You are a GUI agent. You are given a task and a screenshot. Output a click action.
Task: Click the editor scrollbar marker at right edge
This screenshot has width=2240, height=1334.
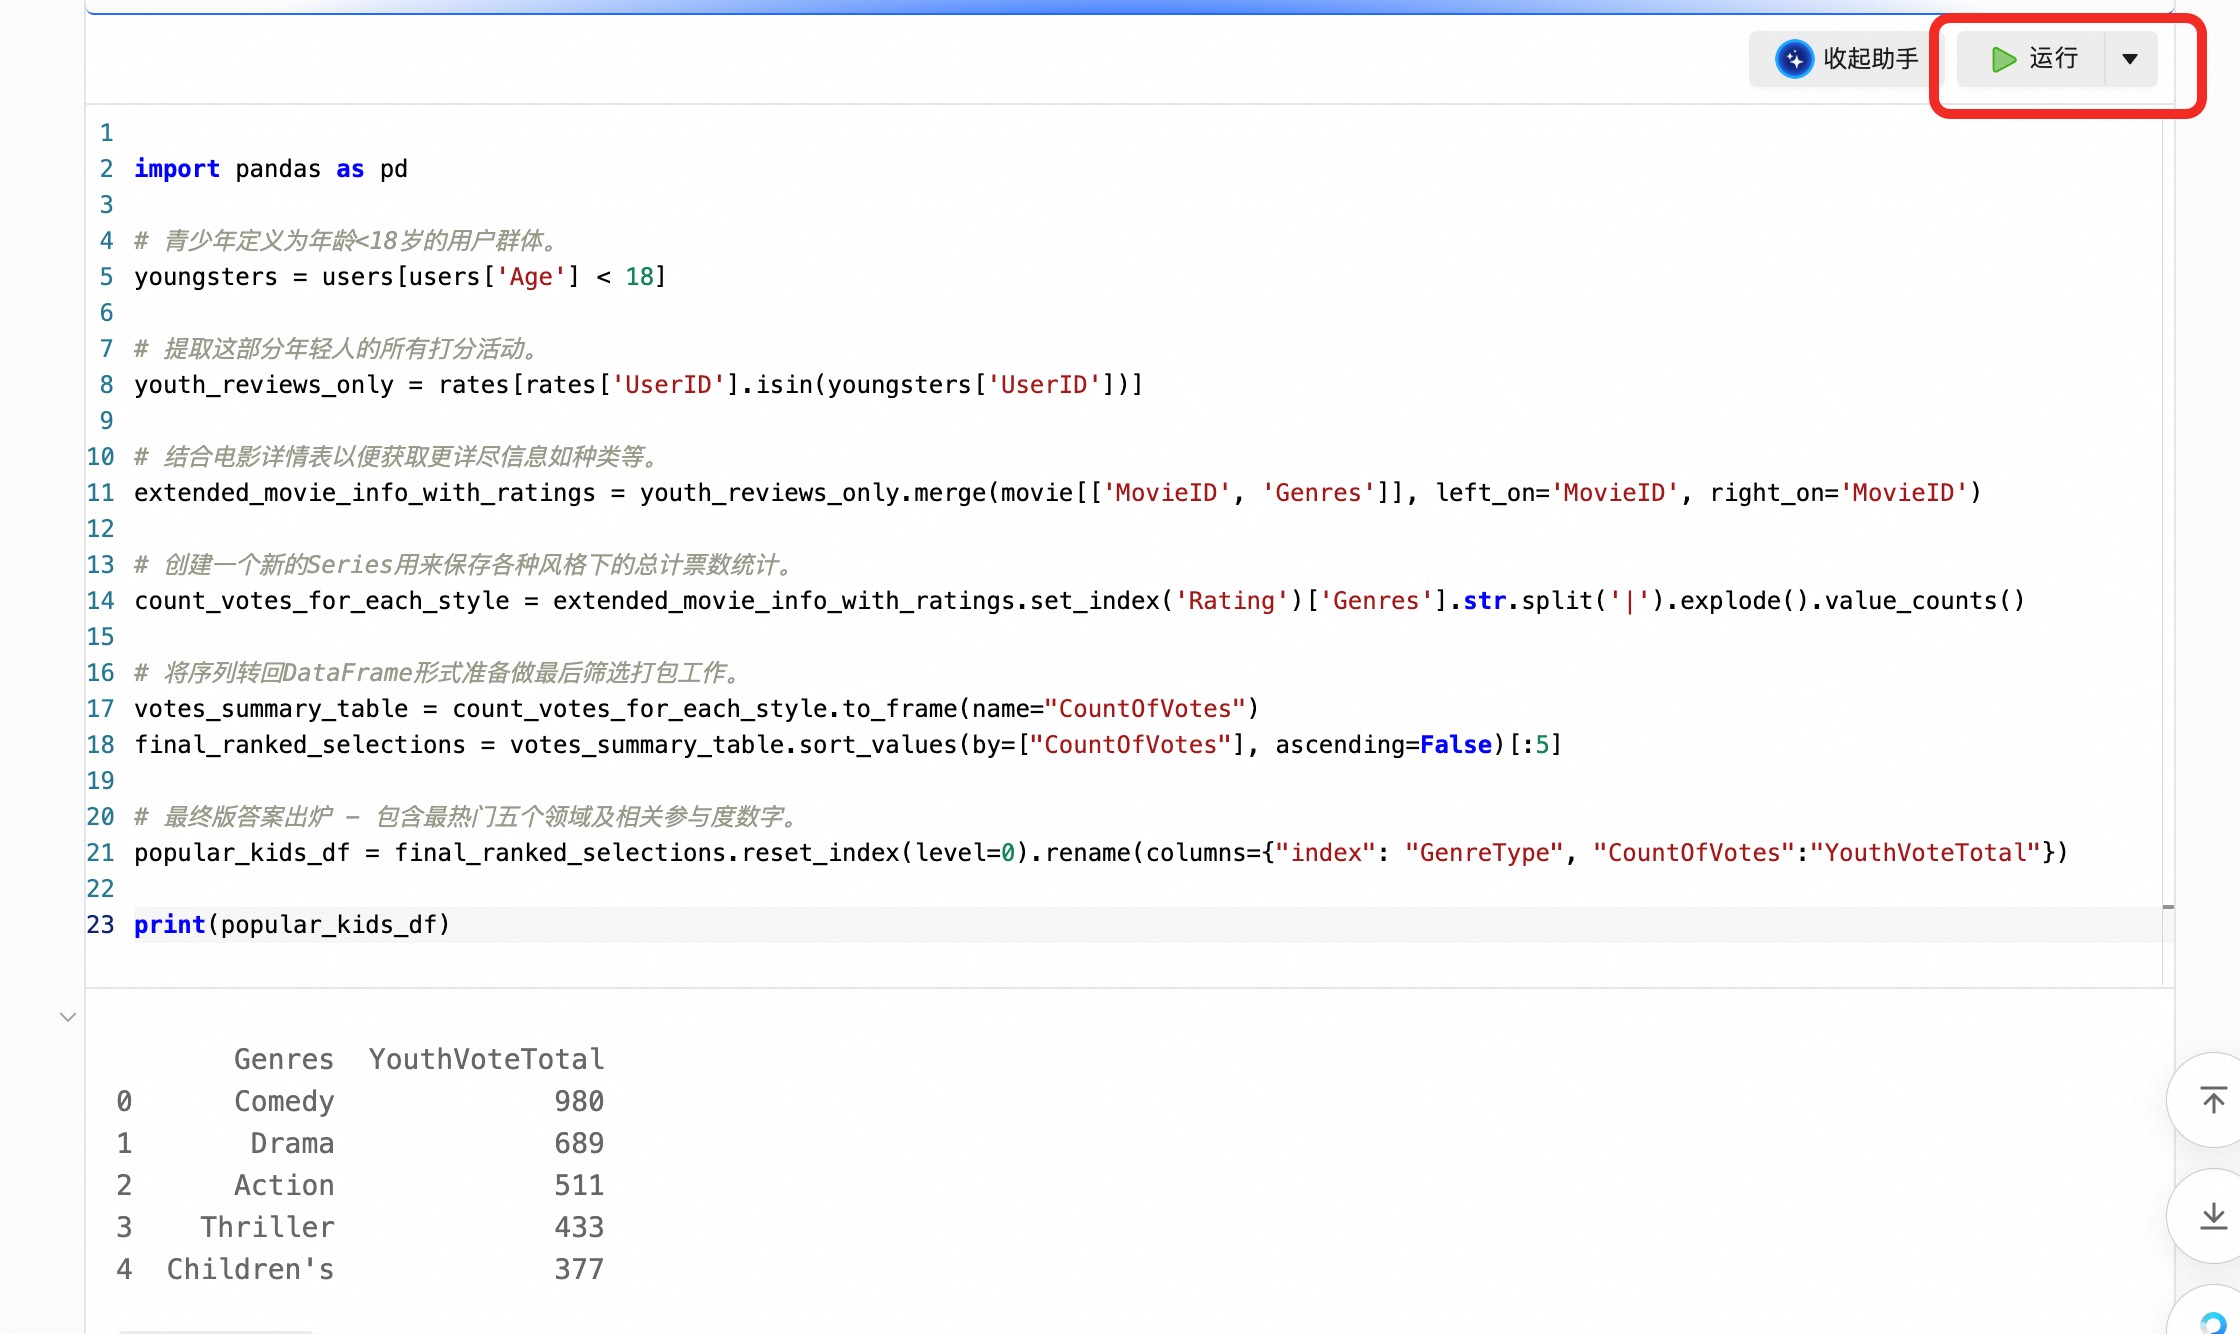(2168, 907)
